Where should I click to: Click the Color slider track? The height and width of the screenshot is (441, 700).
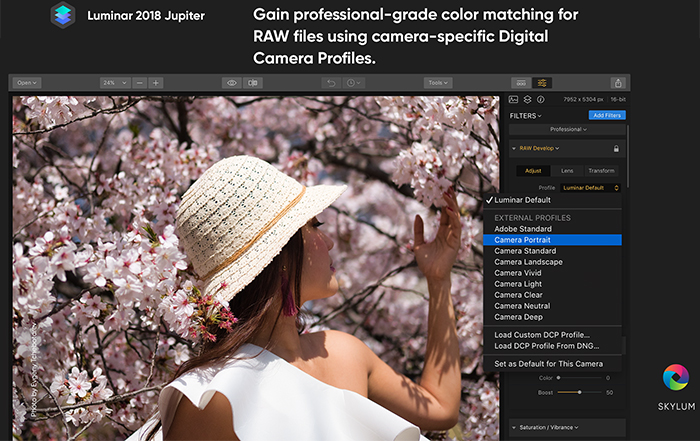click(579, 378)
